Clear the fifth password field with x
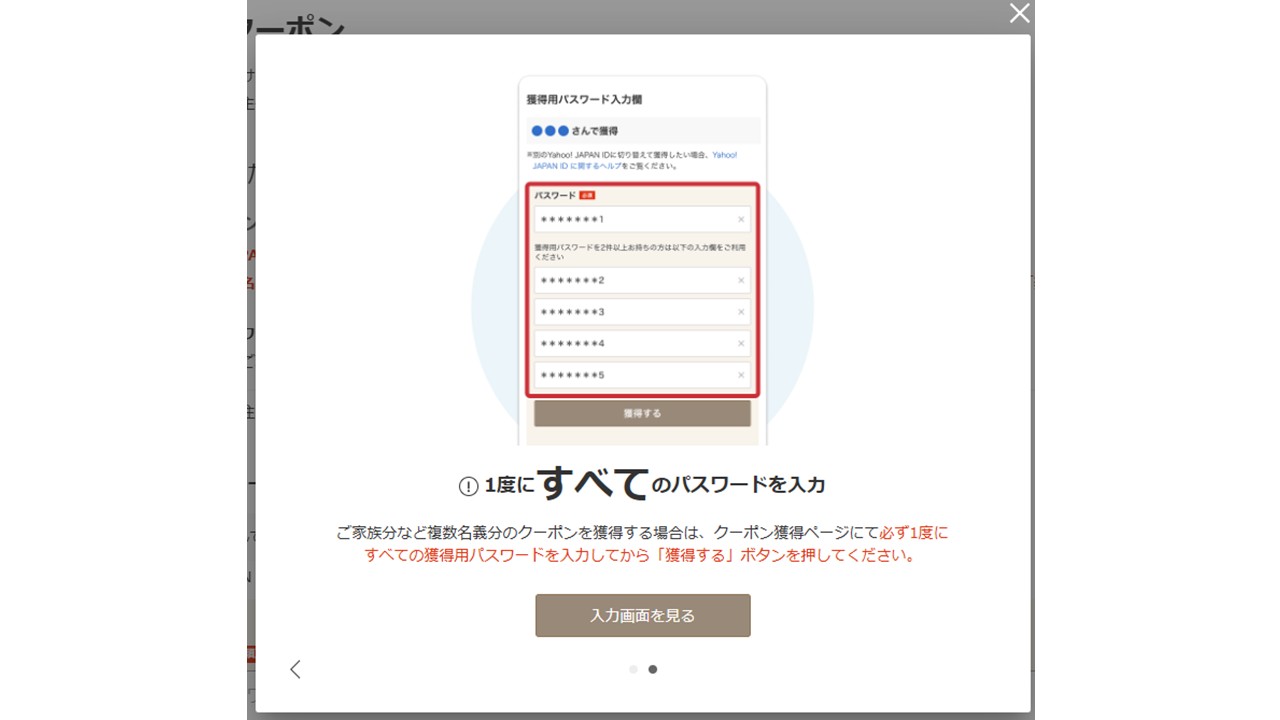The width and height of the screenshot is (1280, 720). [x=741, y=376]
